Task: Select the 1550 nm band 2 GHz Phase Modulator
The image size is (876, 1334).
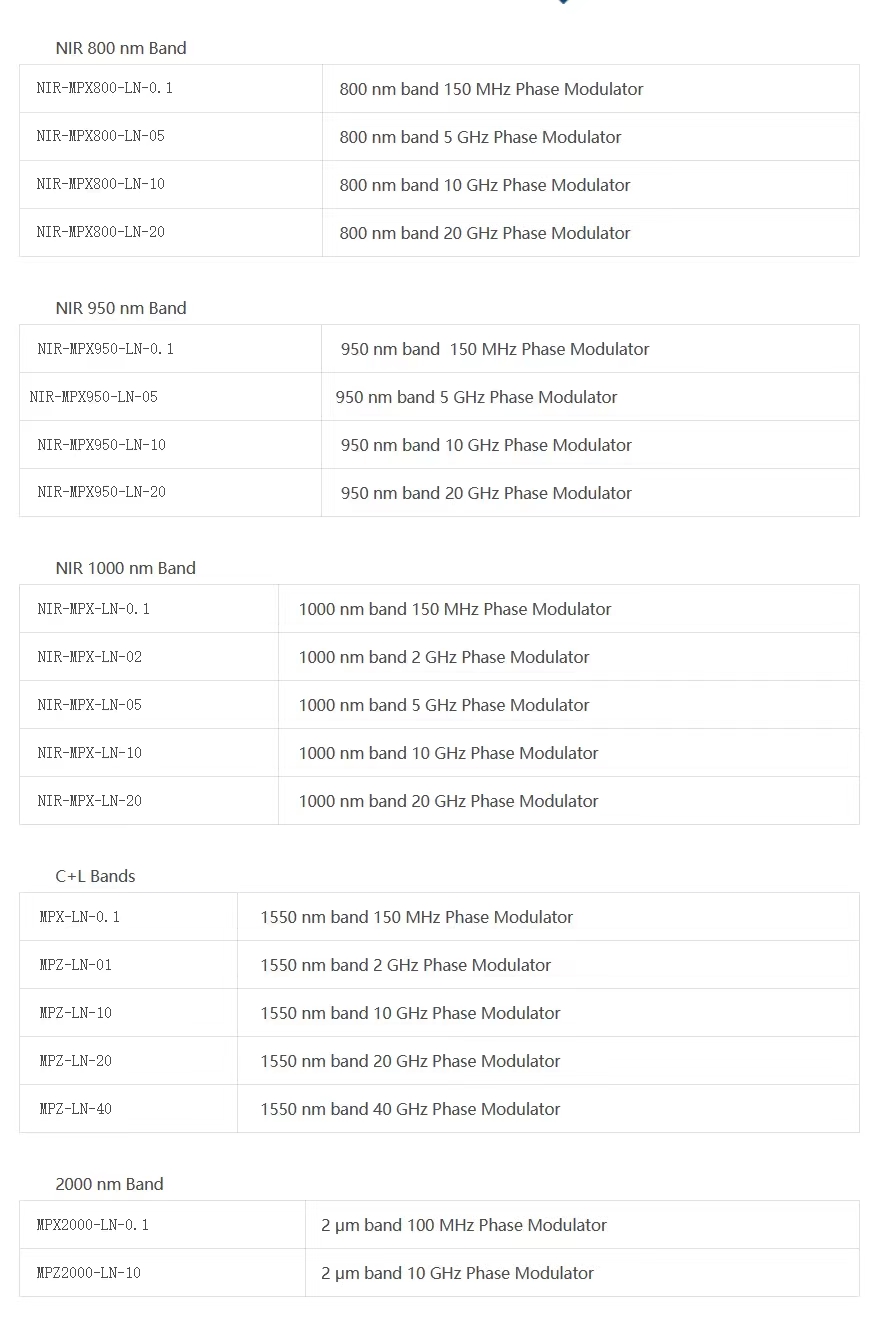Action: 405,965
